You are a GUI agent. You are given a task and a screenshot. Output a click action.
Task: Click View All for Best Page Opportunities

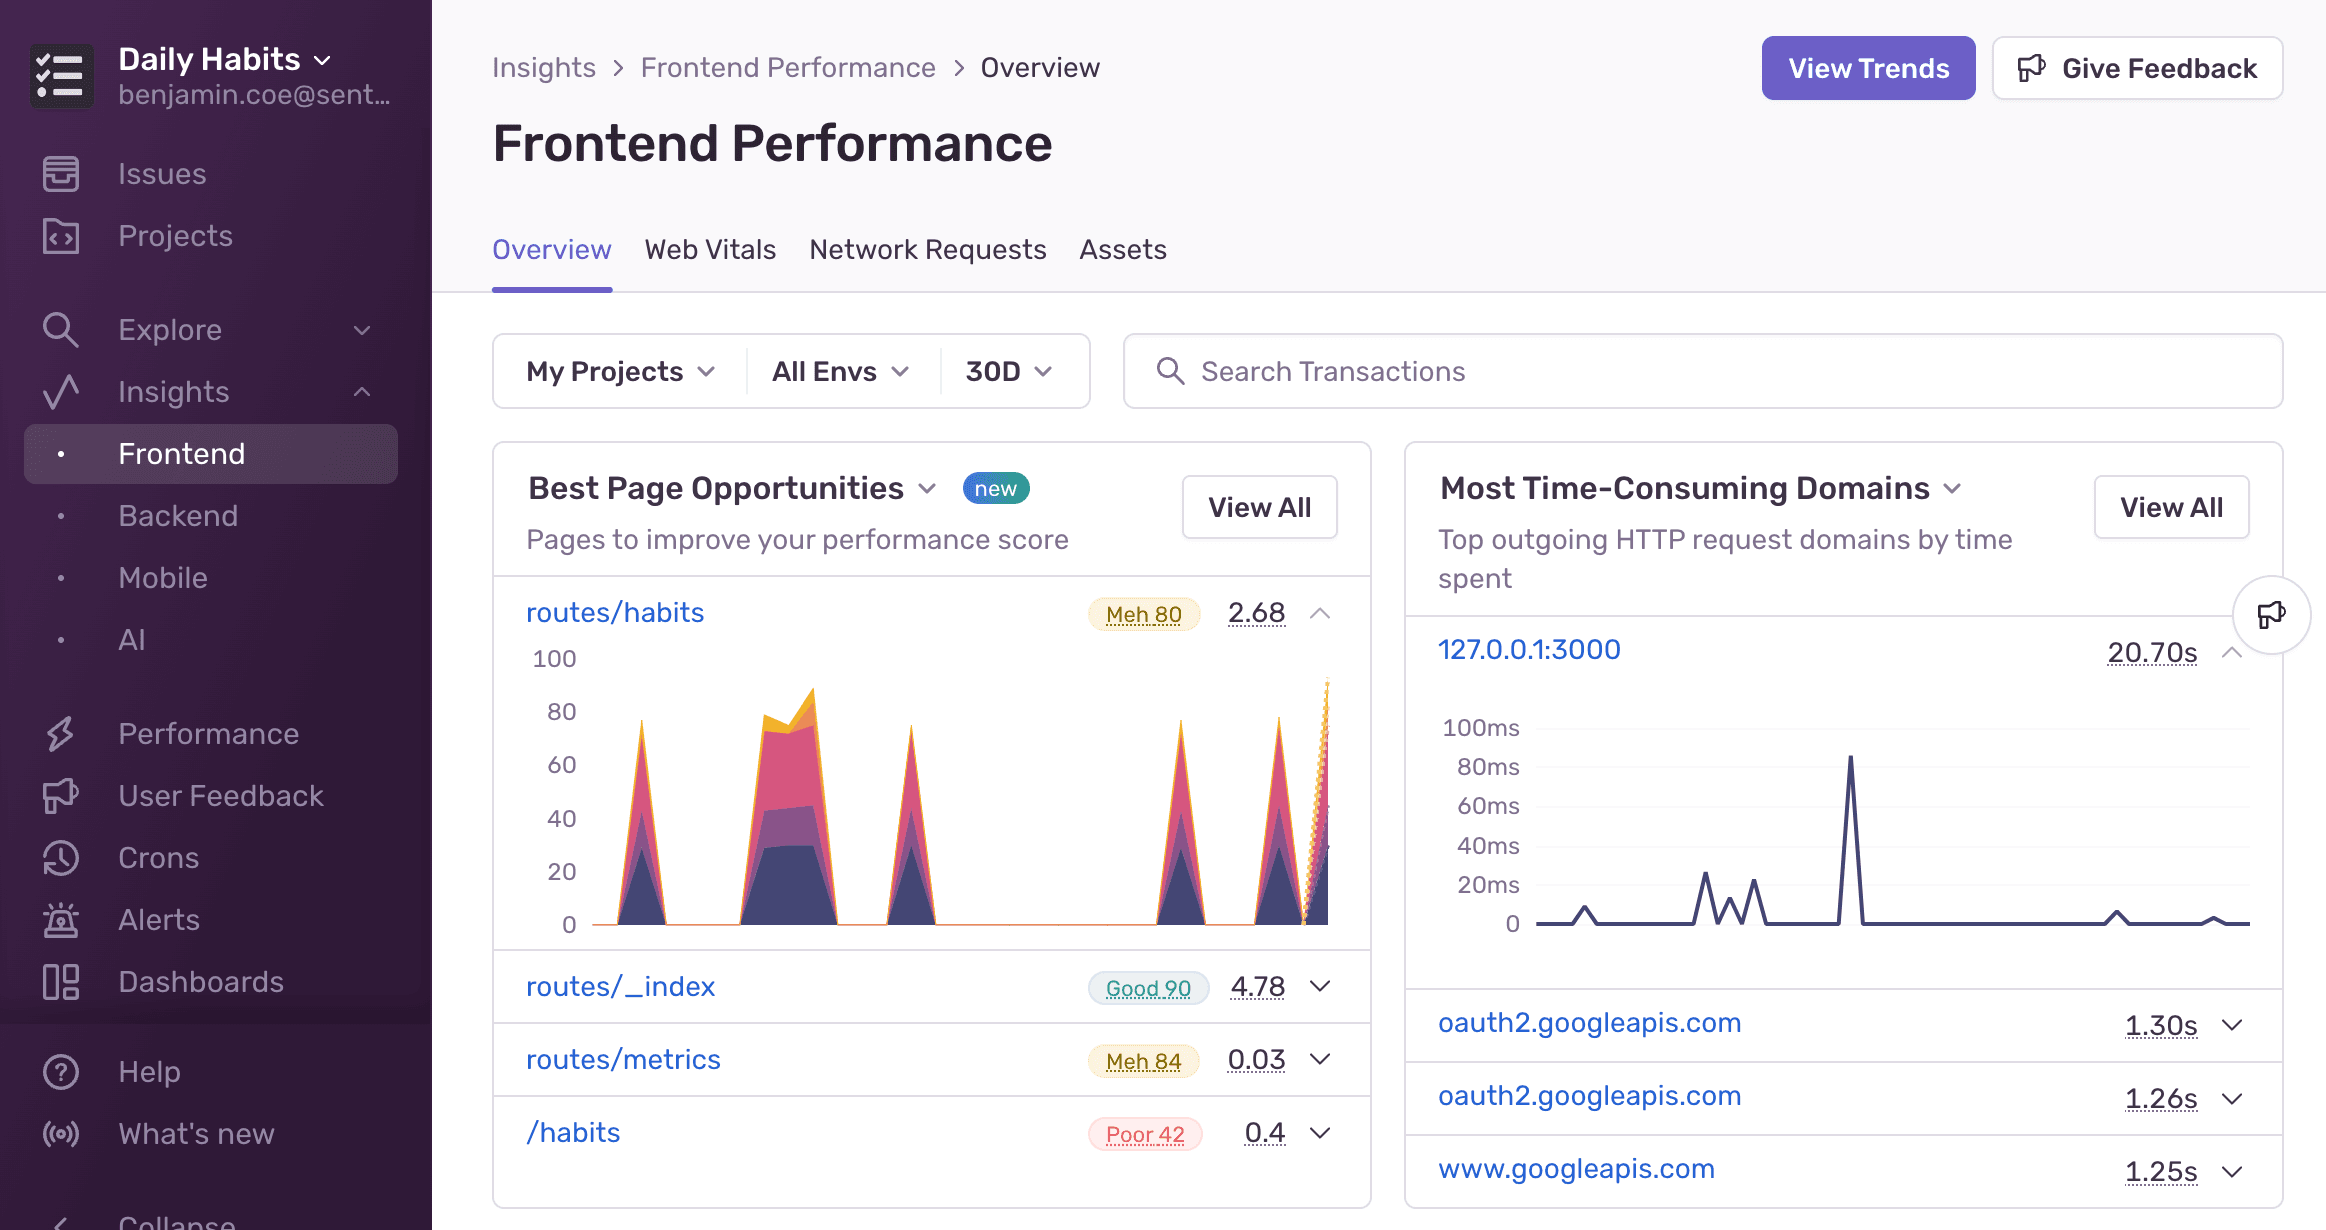[1259, 507]
